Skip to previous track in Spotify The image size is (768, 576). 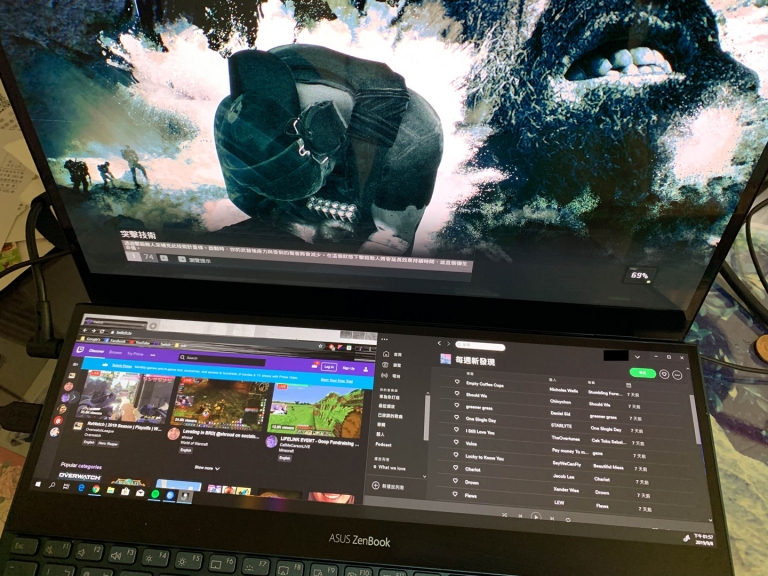(520, 516)
